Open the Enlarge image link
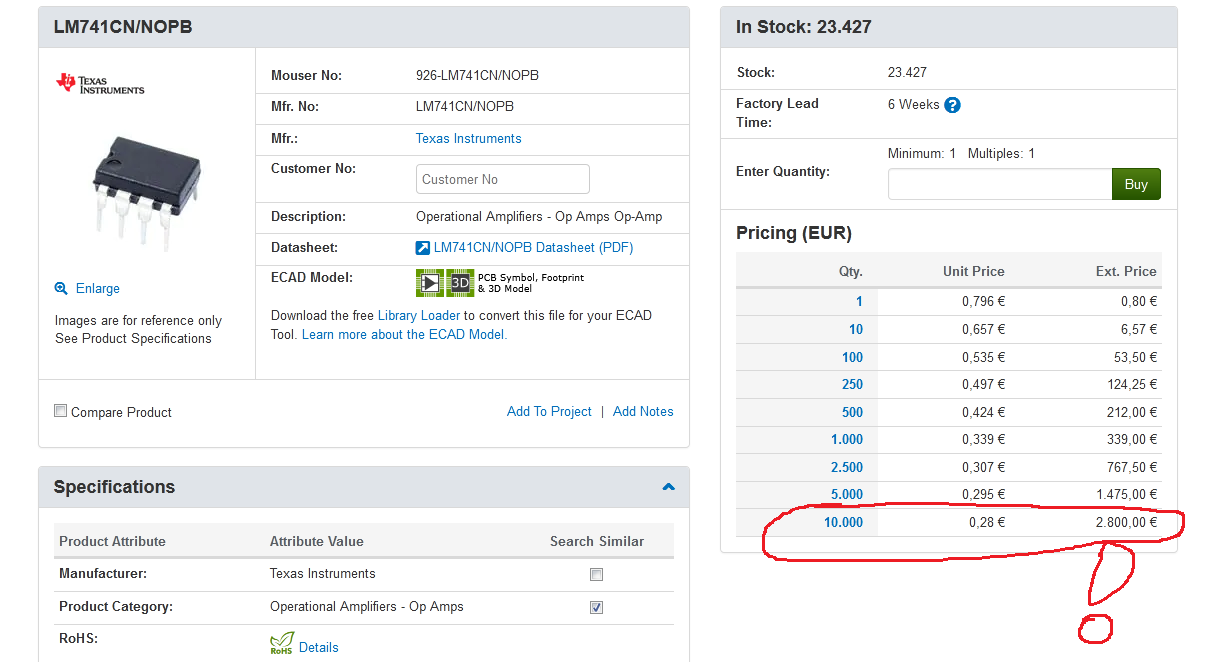The width and height of the screenshot is (1215, 662). (98, 288)
